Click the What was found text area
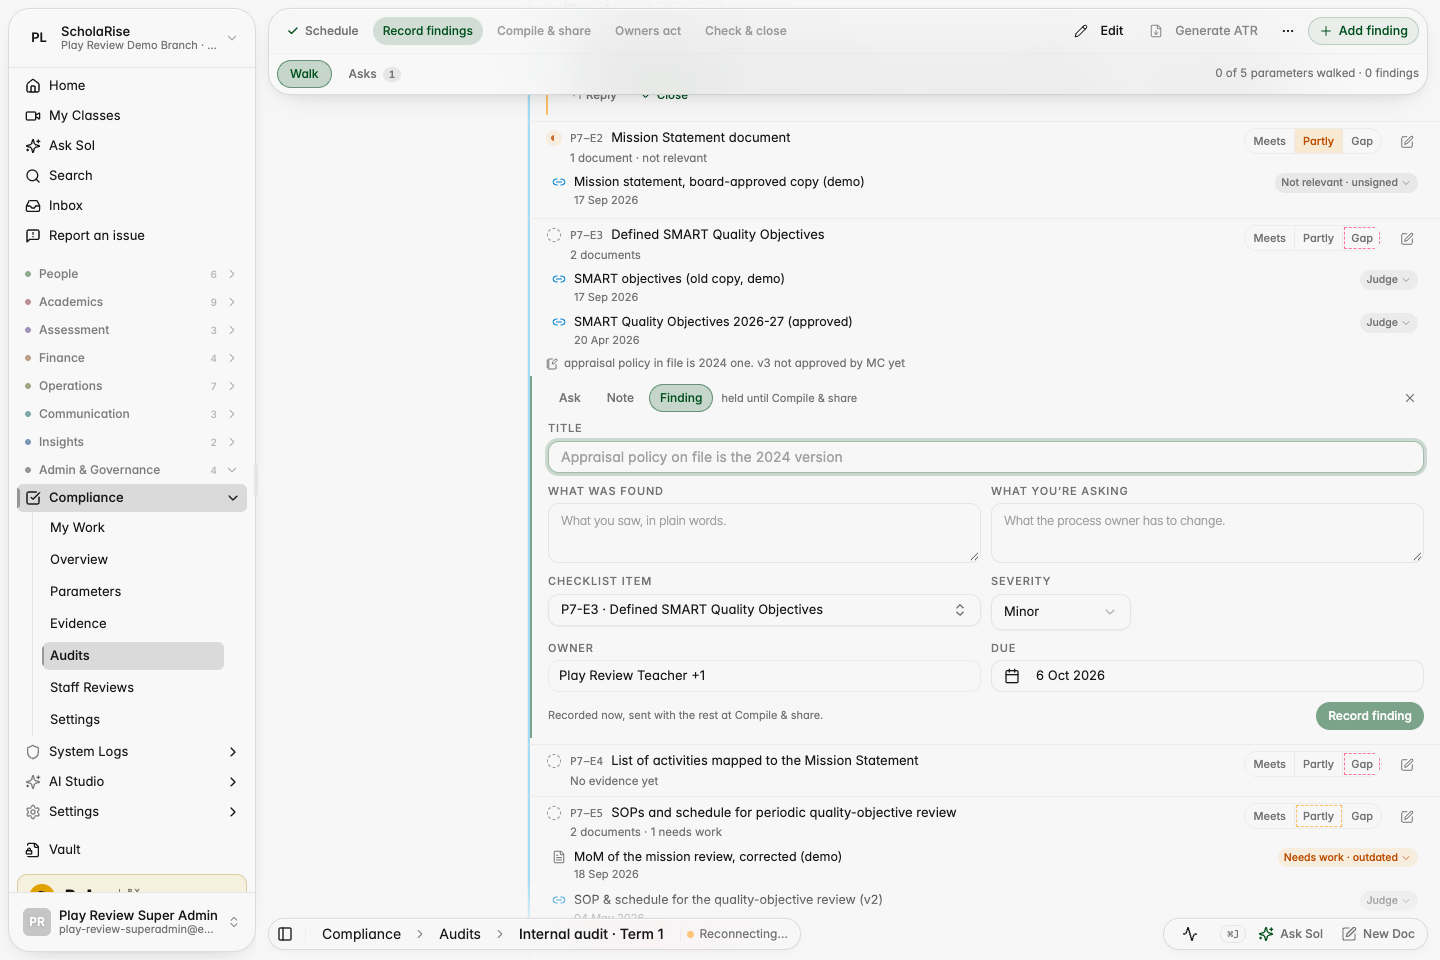The height and width of the screenshot is (960, 1440). (x=764, y=533)
